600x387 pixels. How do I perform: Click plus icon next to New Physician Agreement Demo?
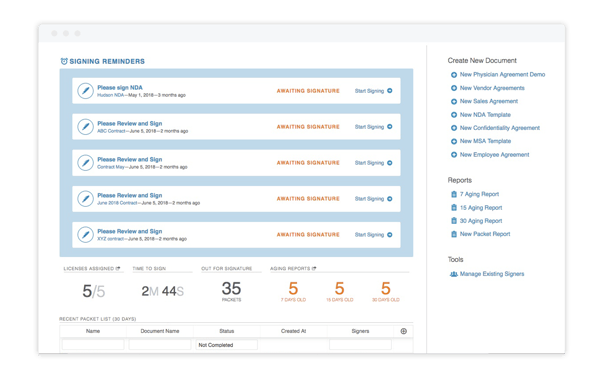click(454, 75)
